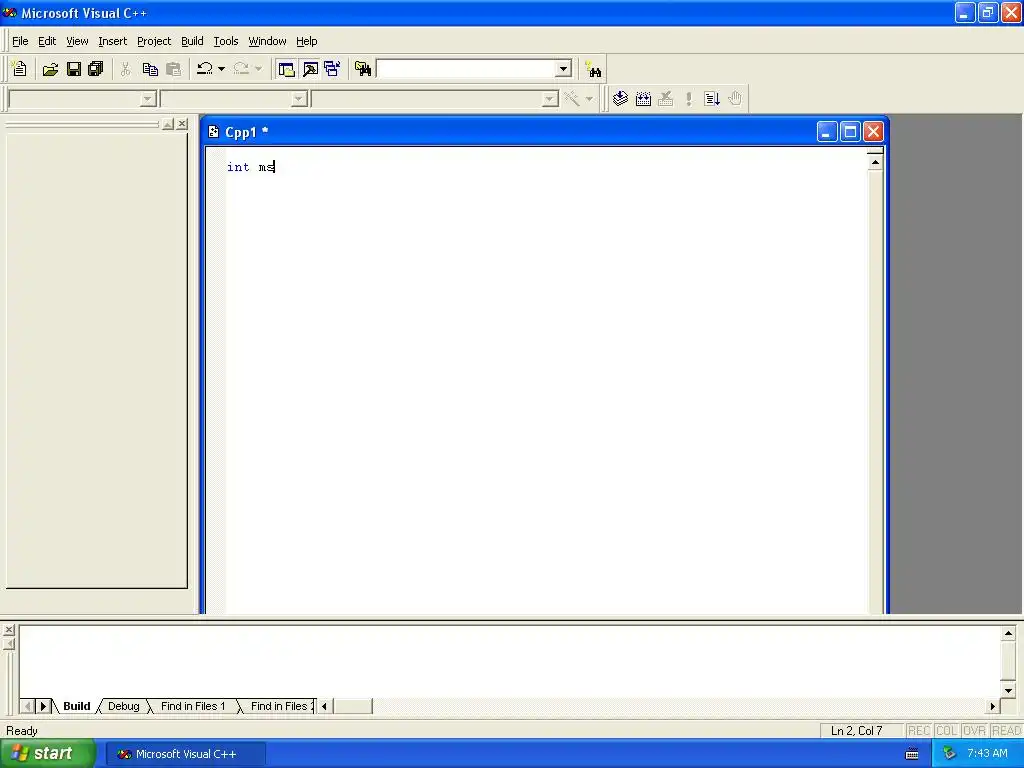Open the Edit menu
The height and width of the screenshot is (768, 1024).
[47, 41]
